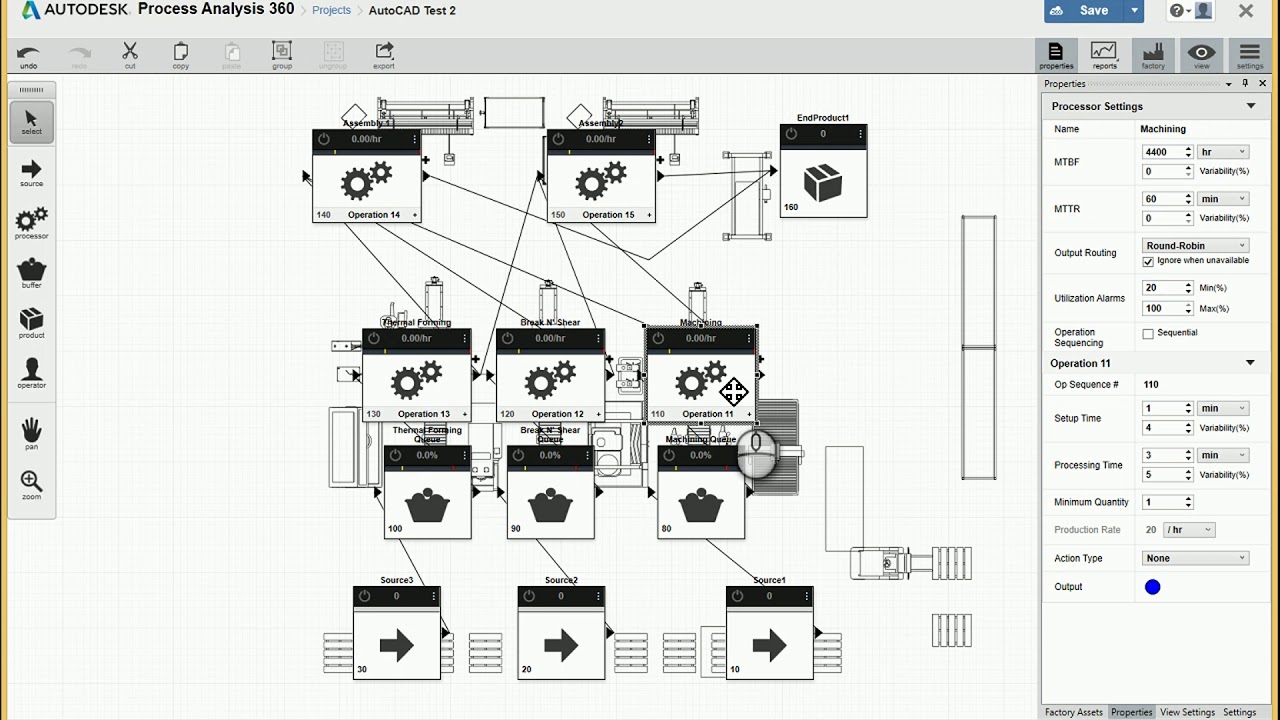
Task: Open the Production Rate /hr dropdown
Action: point(1190,530)
